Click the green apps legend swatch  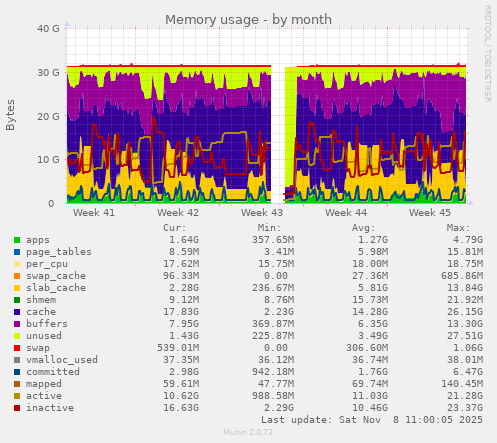point(17,240)
